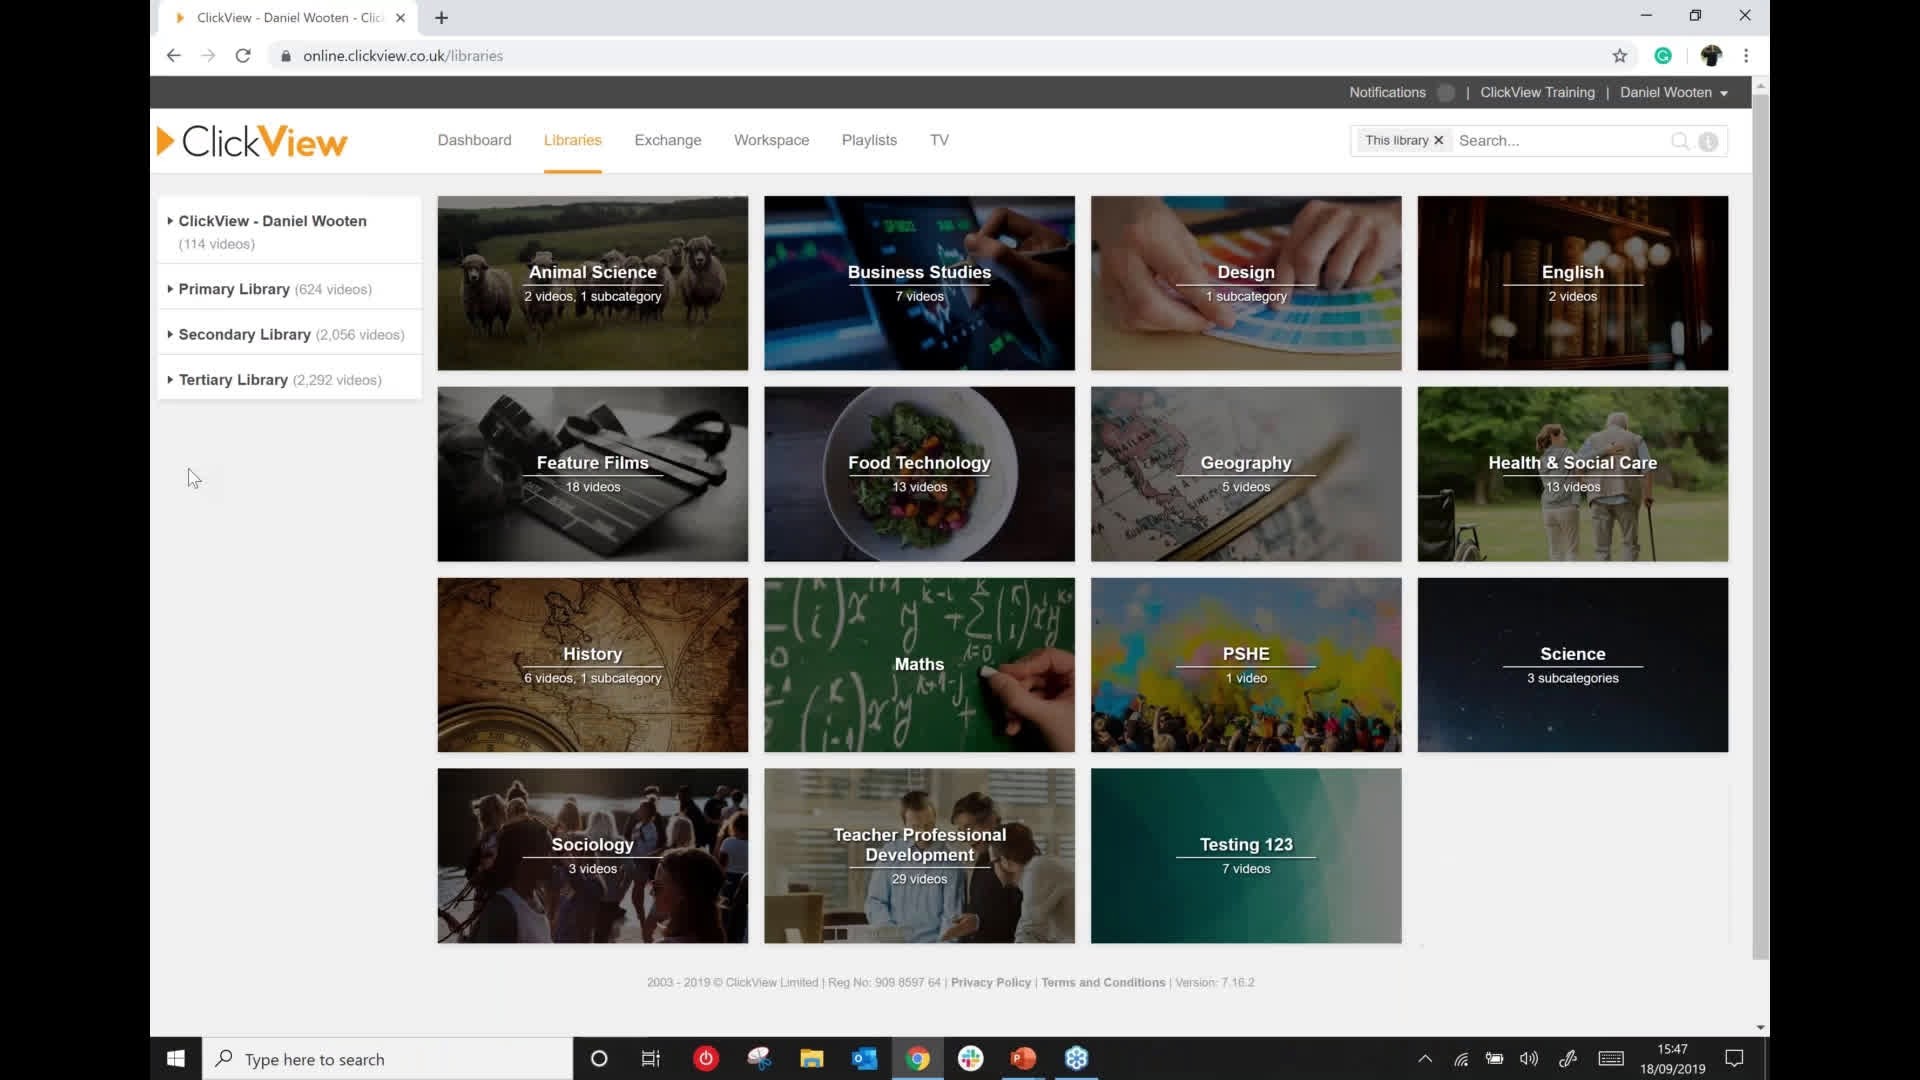Bookmark the page with the star icon
The image size is (1920, 1080).
click(x=1620, y=56)
